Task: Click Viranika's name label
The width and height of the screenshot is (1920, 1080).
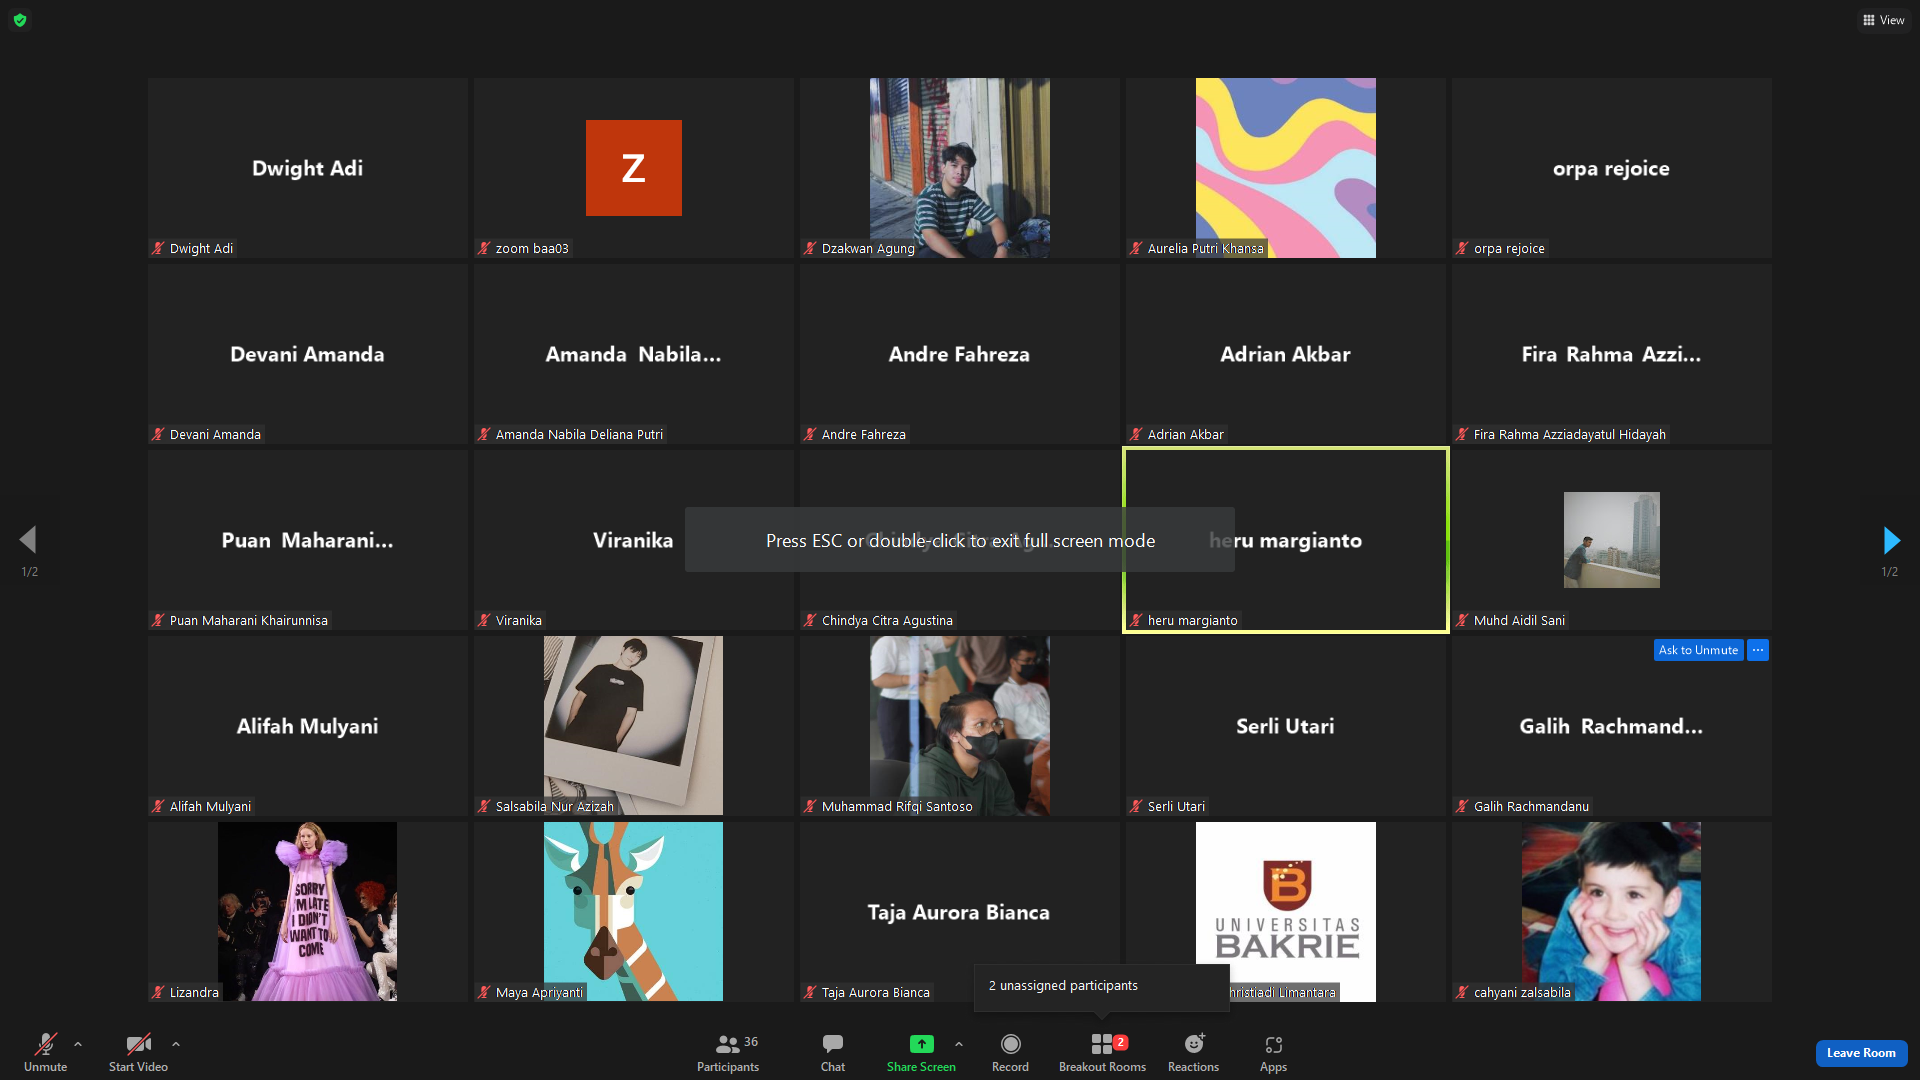Action: (x=519, y=621)
